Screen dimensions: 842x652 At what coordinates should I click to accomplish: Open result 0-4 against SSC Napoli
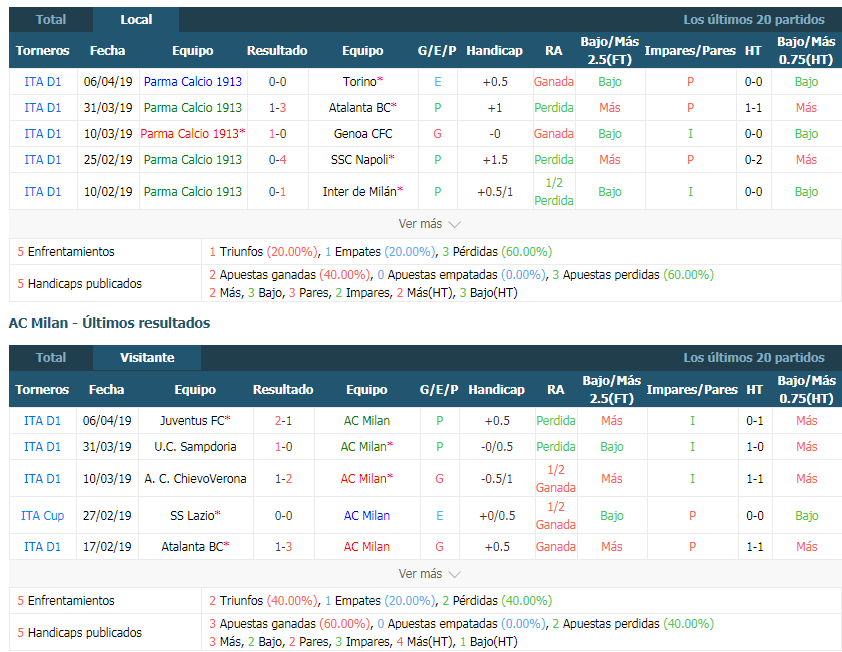[x=277, y=160]
